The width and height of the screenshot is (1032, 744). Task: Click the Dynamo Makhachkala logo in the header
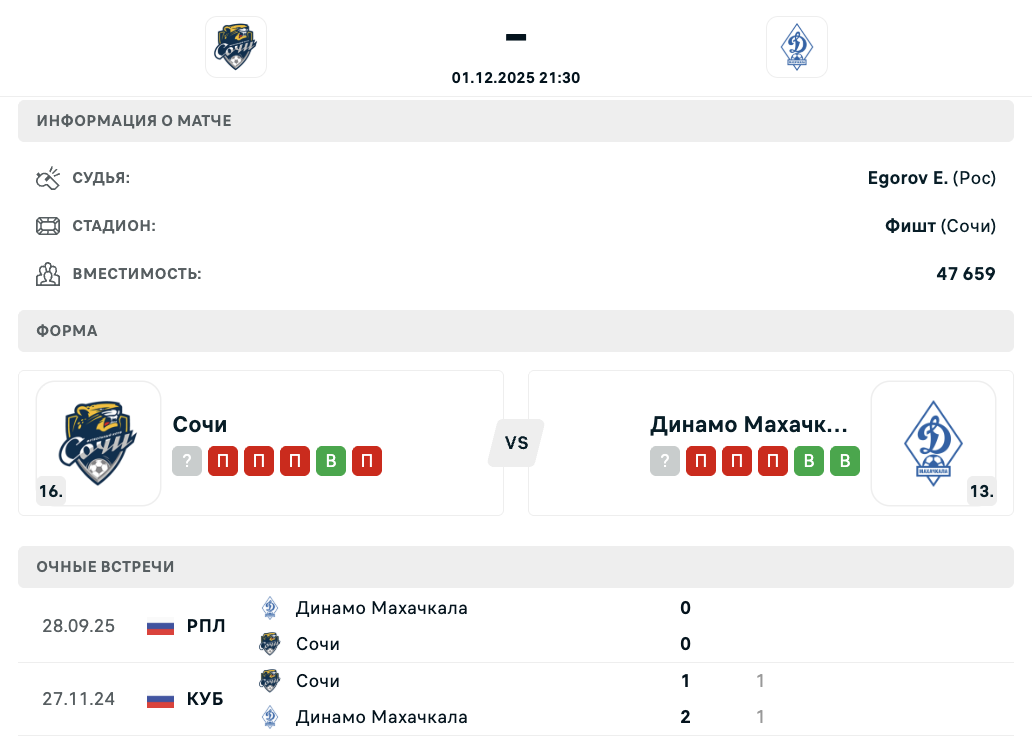[796, 47]
